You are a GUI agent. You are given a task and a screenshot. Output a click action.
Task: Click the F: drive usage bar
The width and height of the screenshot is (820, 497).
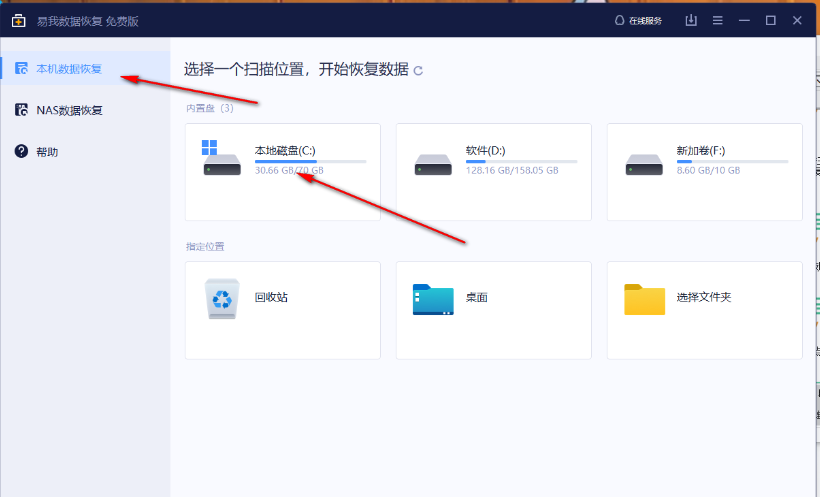point(732,162)
